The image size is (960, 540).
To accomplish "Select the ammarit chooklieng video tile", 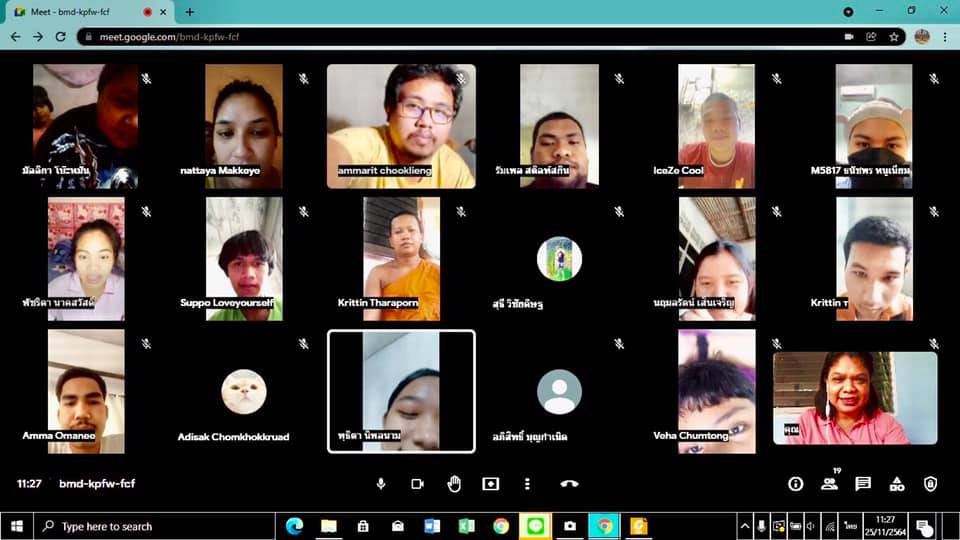I will tap(401, 126).
